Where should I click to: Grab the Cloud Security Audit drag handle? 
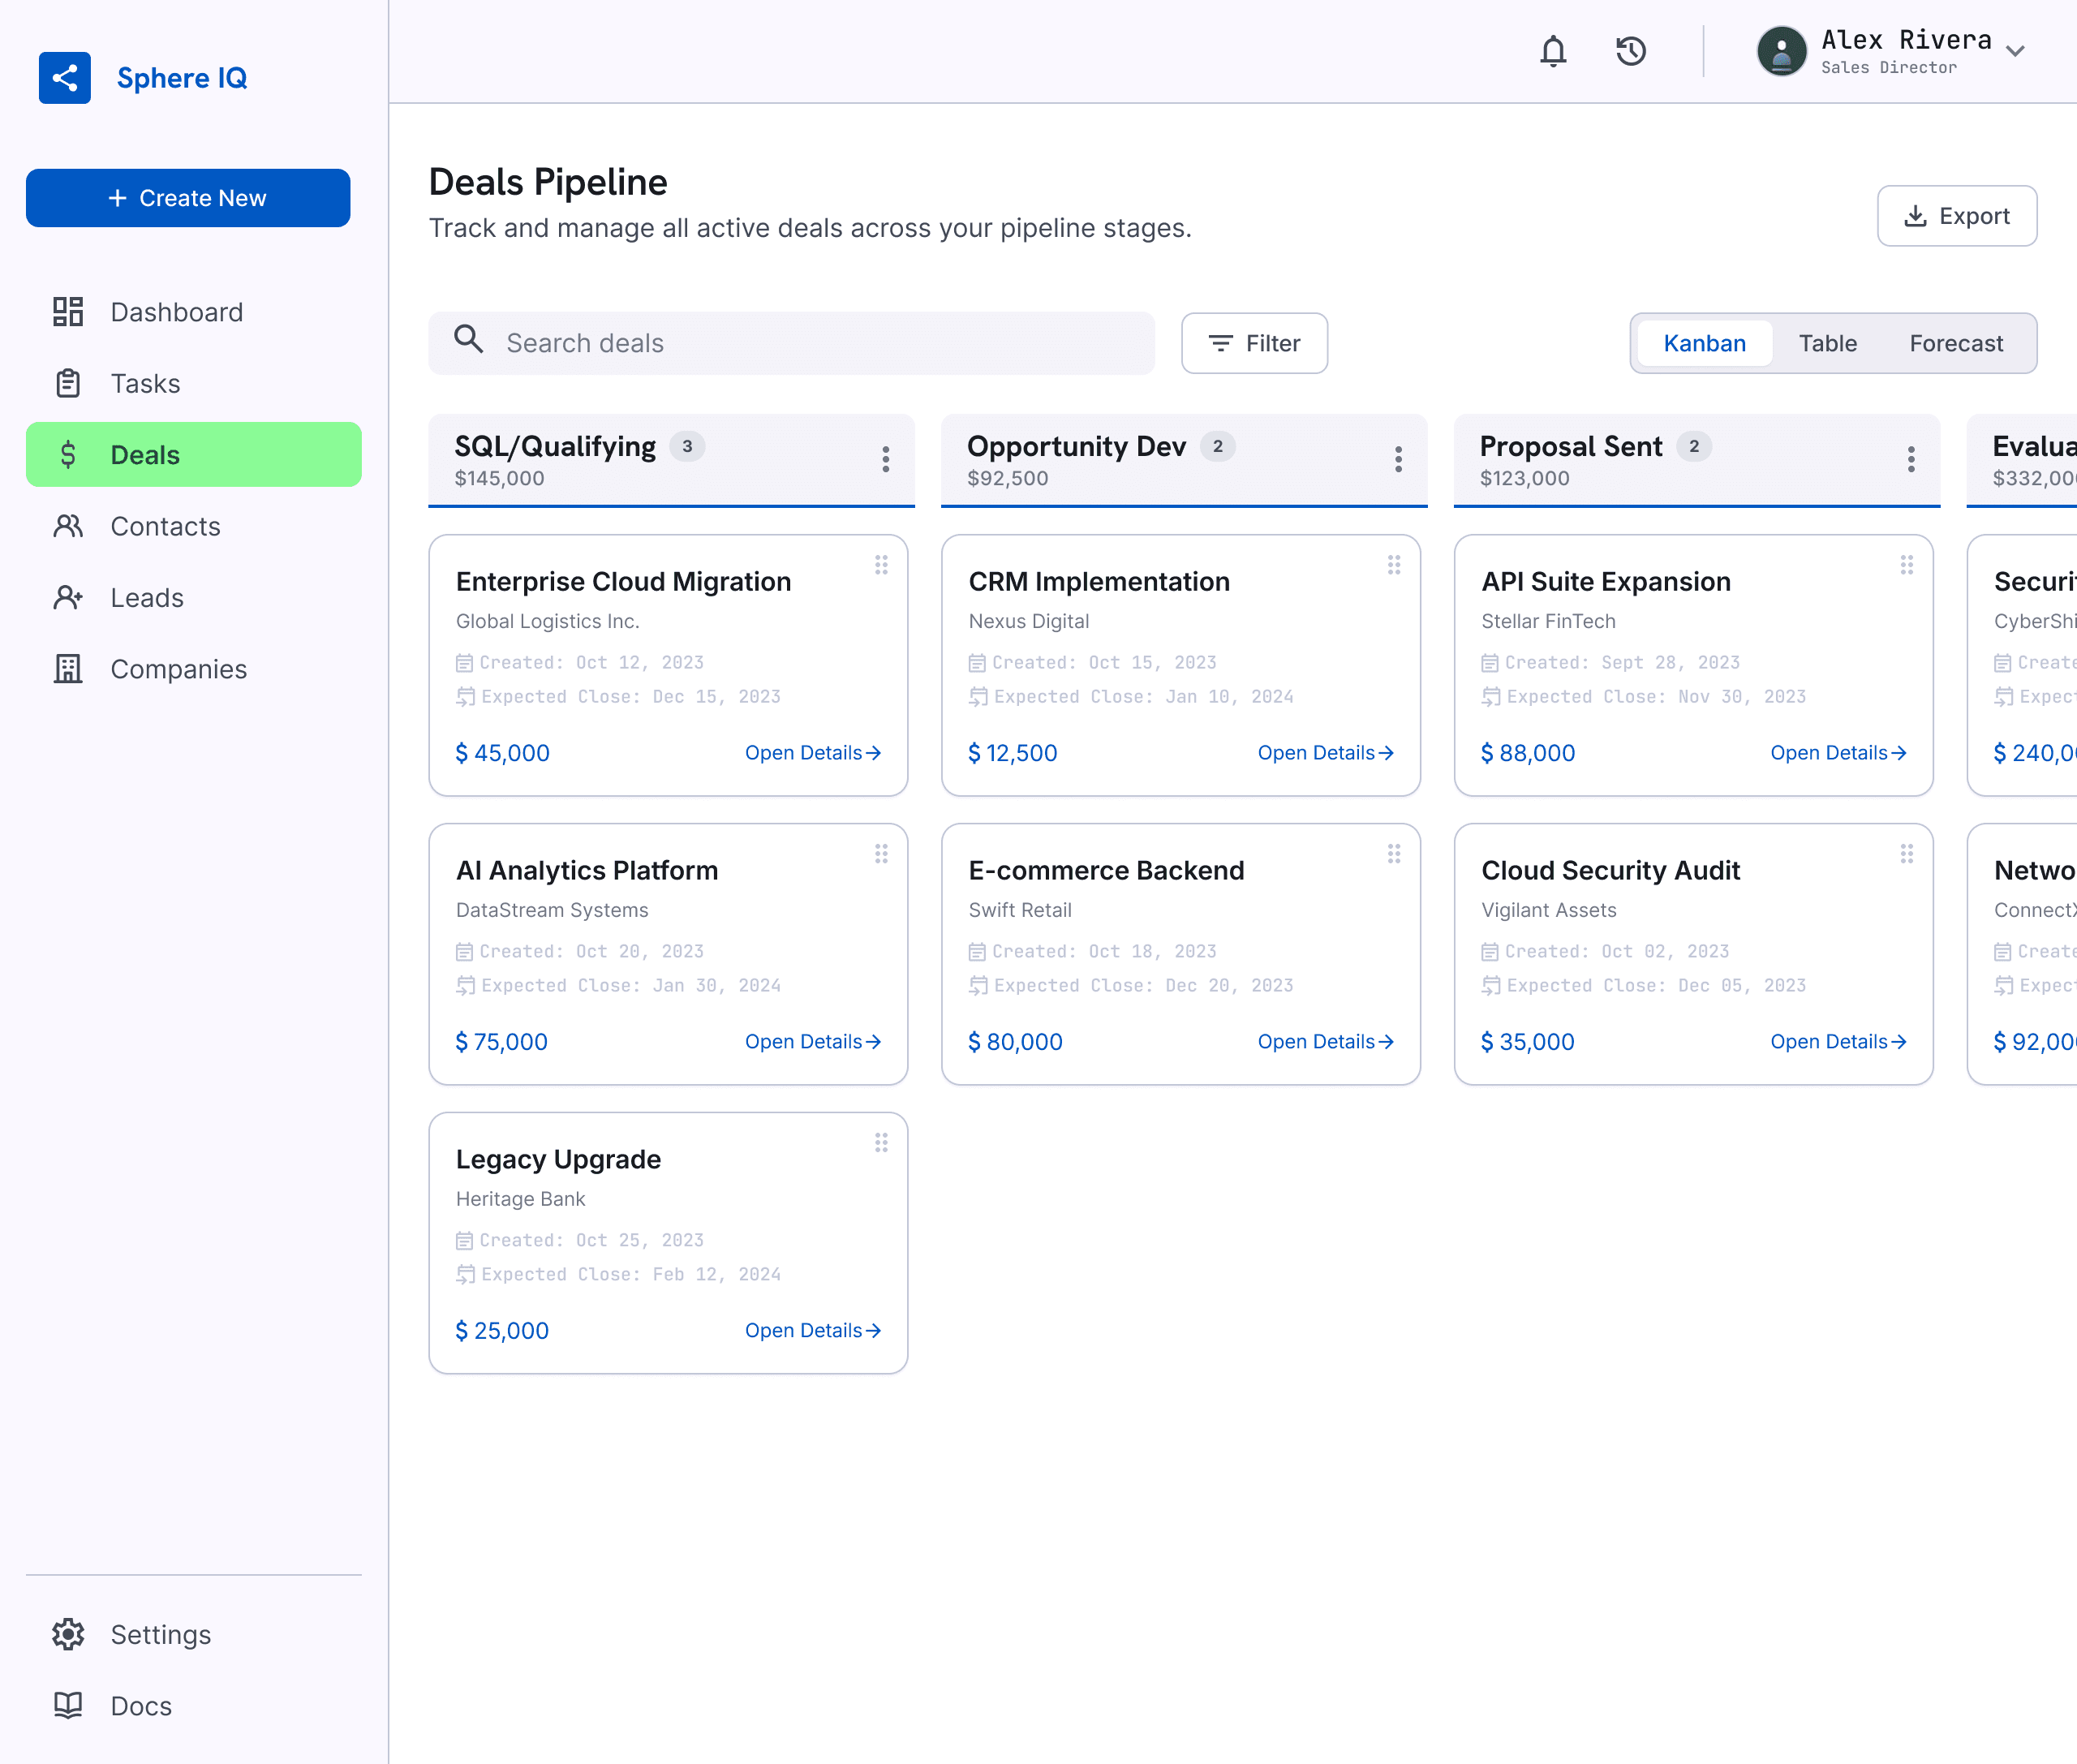[1907, 854]
